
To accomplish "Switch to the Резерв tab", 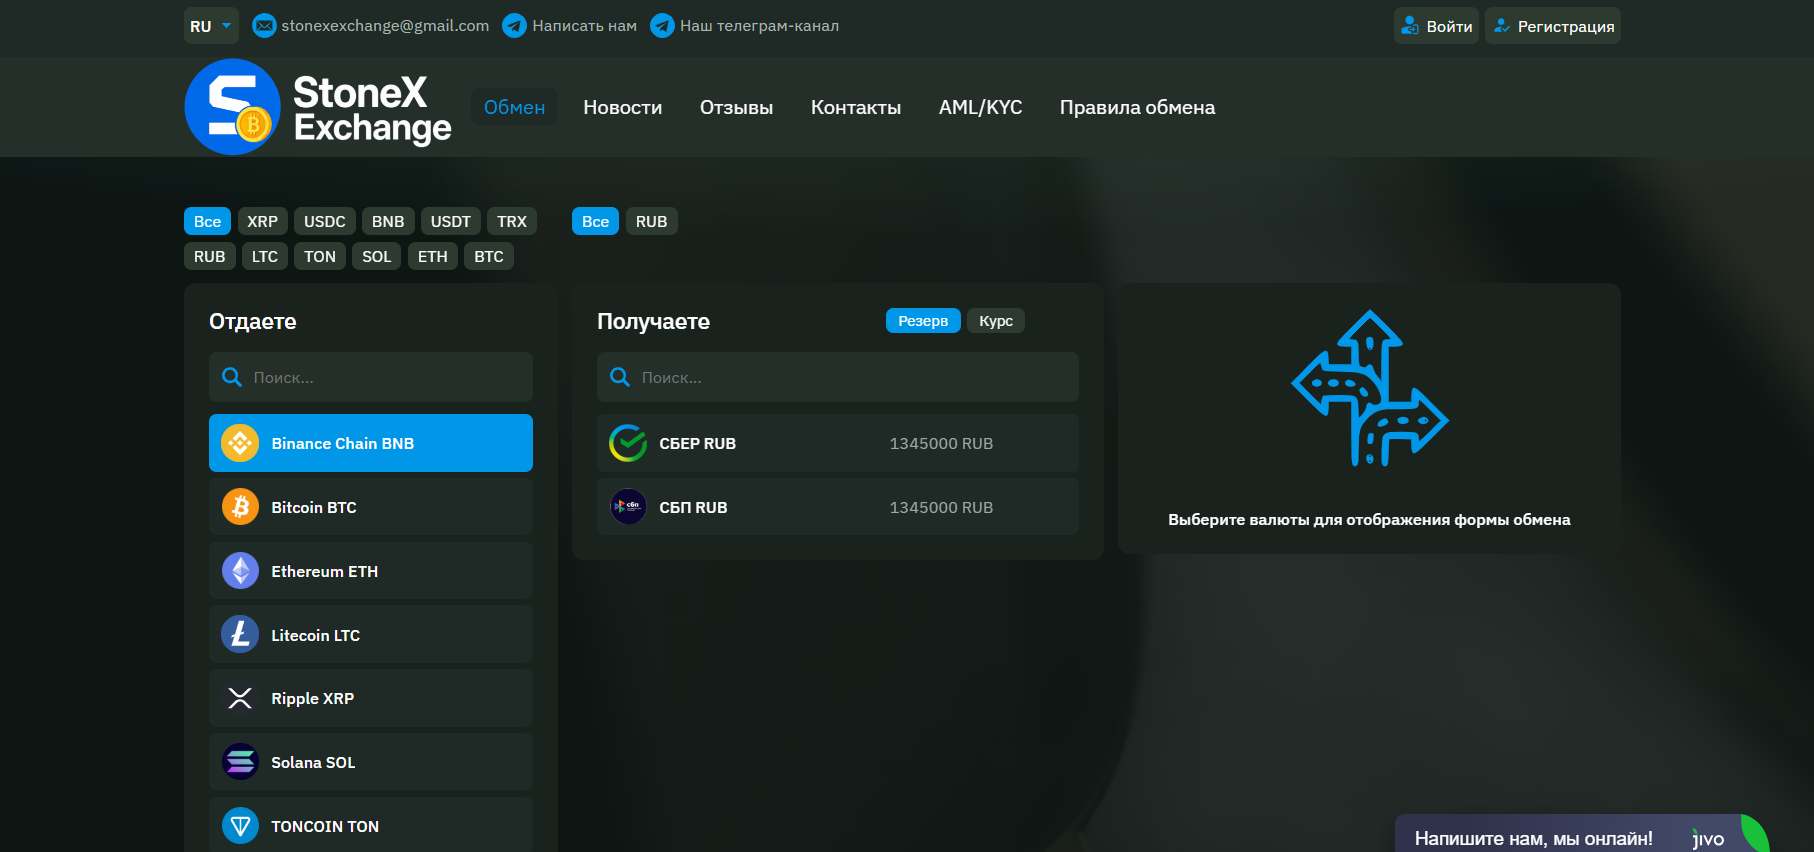I will click(923, 320).
